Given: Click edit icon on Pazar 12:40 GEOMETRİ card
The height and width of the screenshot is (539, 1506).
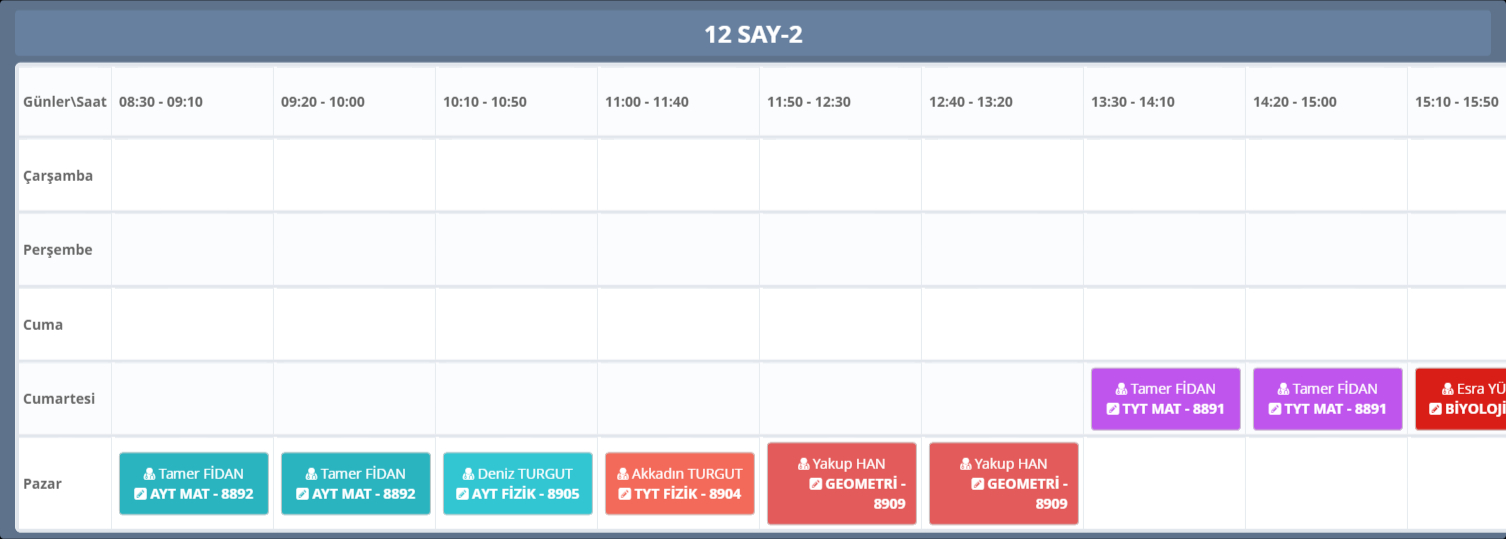Looking at the screenshot, I should point(977,484).
